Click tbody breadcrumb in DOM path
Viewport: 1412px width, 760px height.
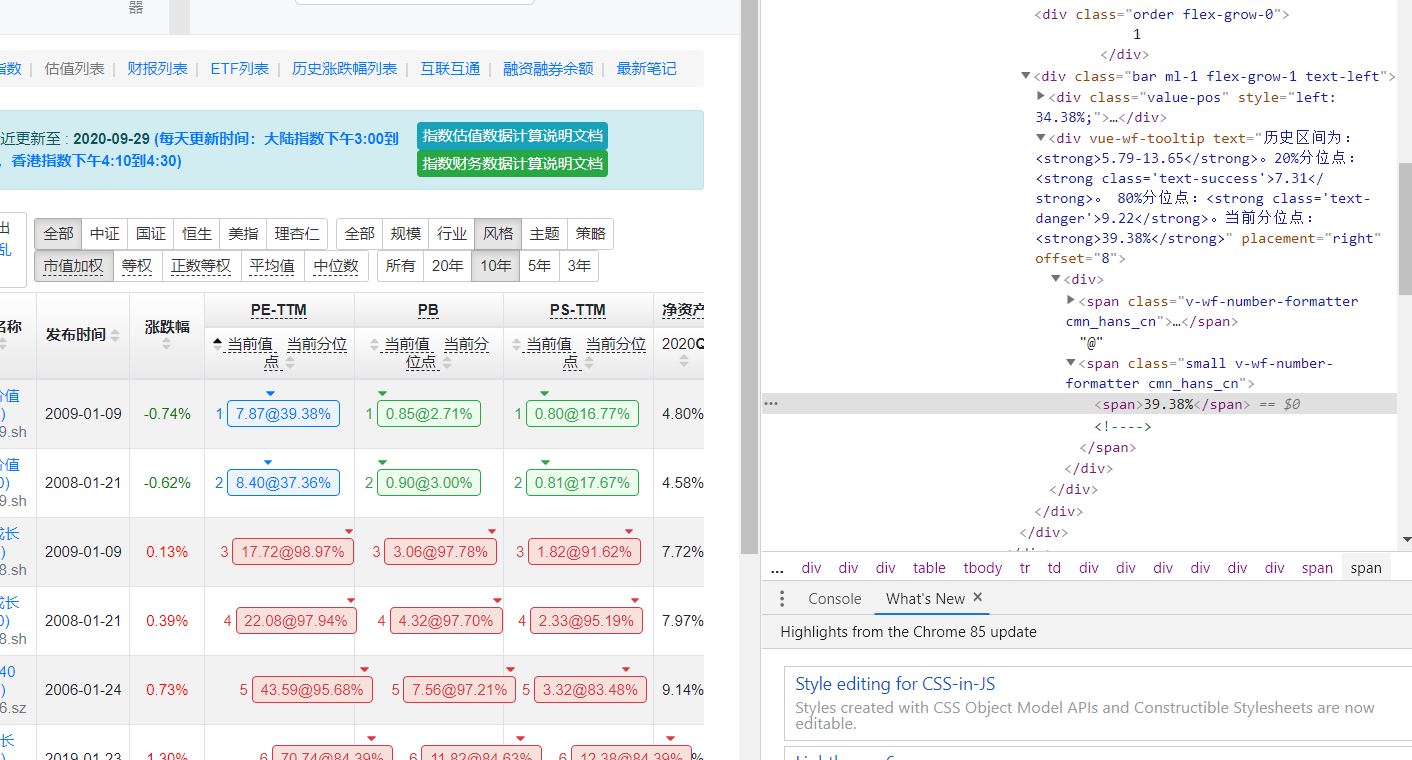(982, 568)
